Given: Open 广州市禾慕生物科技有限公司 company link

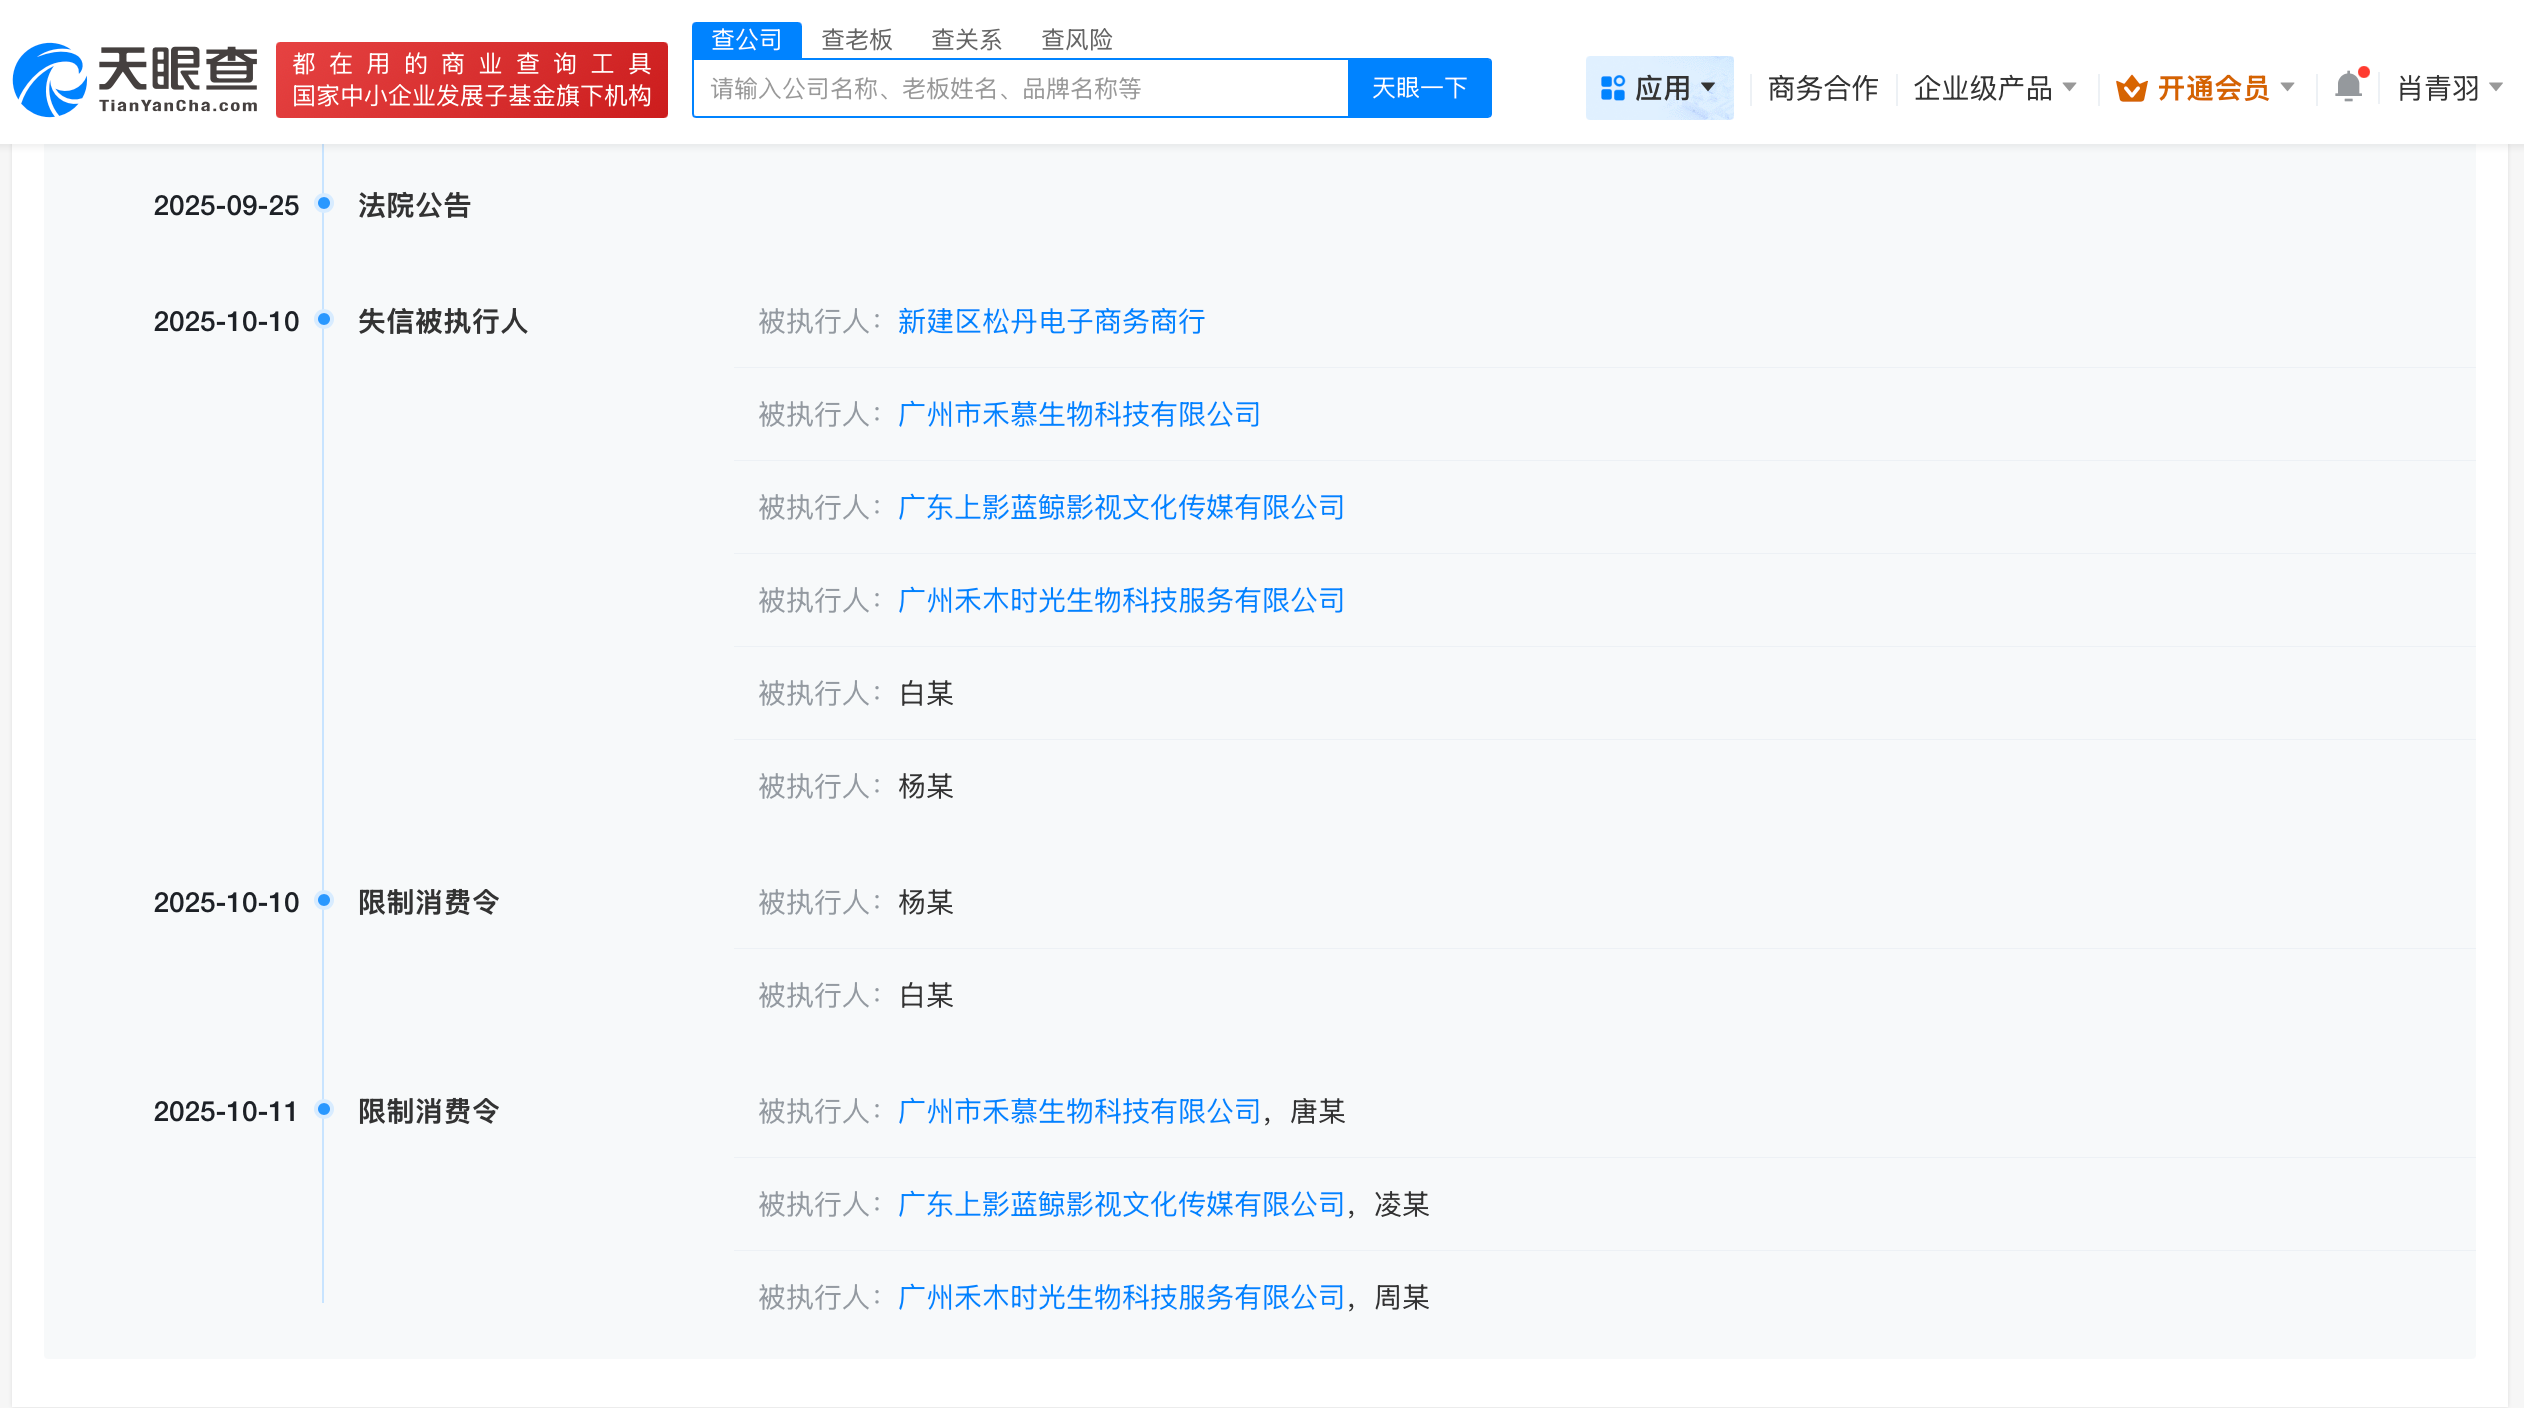Looking at the screenshot, I should pyautogui.click(x=1078, y=414).
